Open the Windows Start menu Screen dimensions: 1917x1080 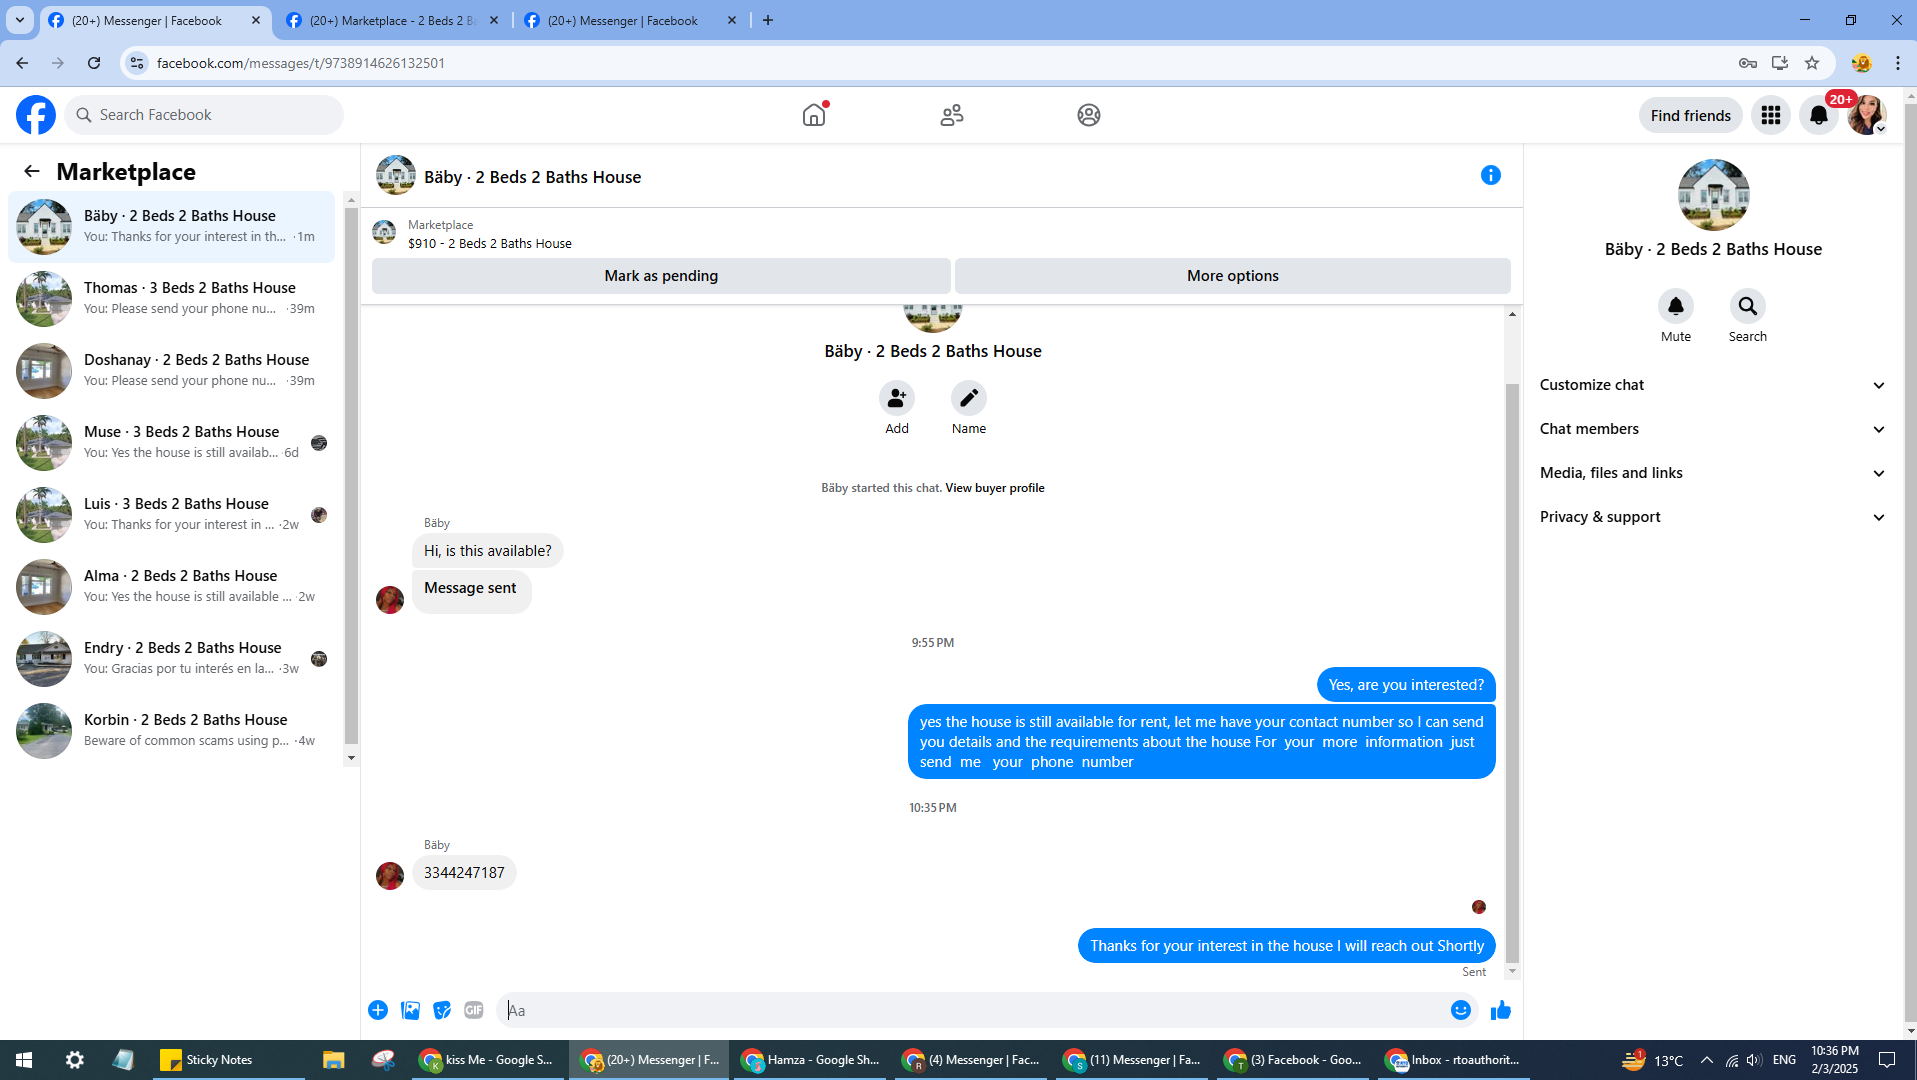click(x=24, y=1060)
